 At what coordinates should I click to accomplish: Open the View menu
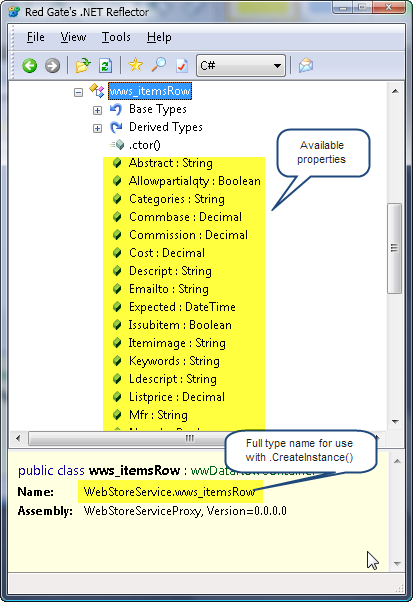[x=73, y=37]
